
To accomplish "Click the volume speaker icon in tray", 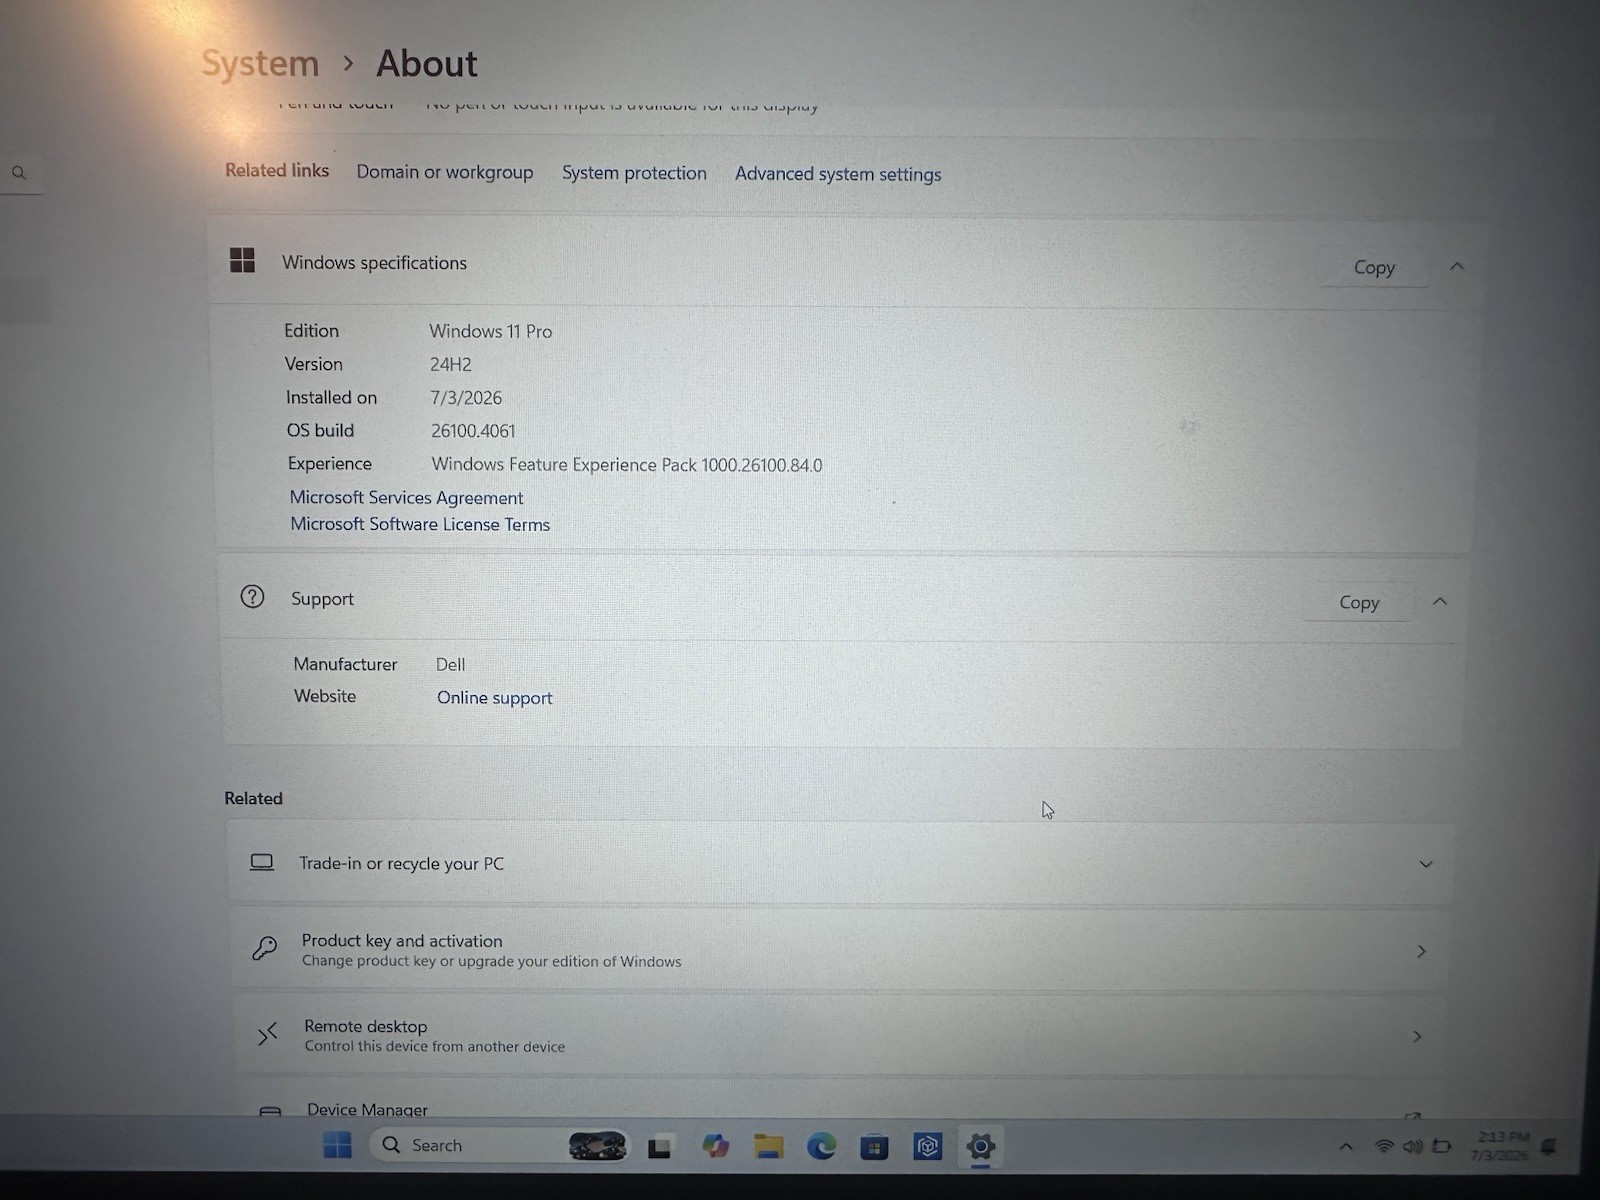I will click(x=1413, y=1147).
